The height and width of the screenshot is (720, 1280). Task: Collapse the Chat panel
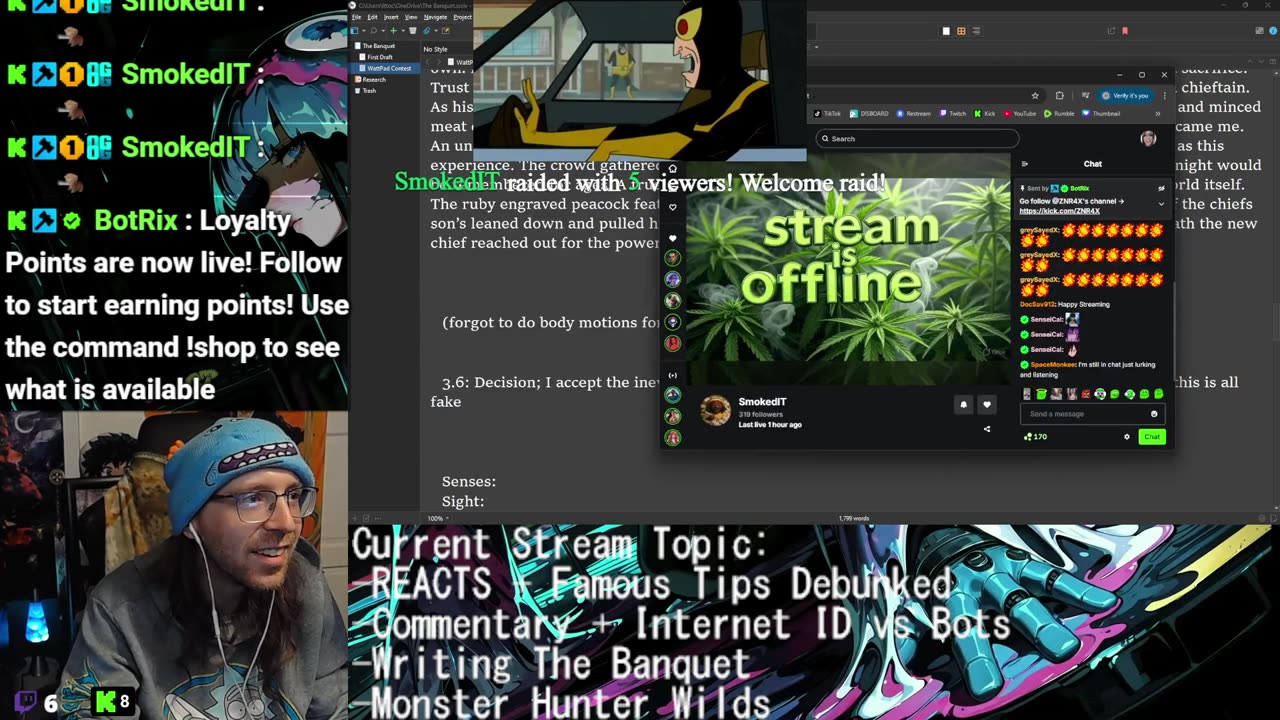tap(1025, 164)
